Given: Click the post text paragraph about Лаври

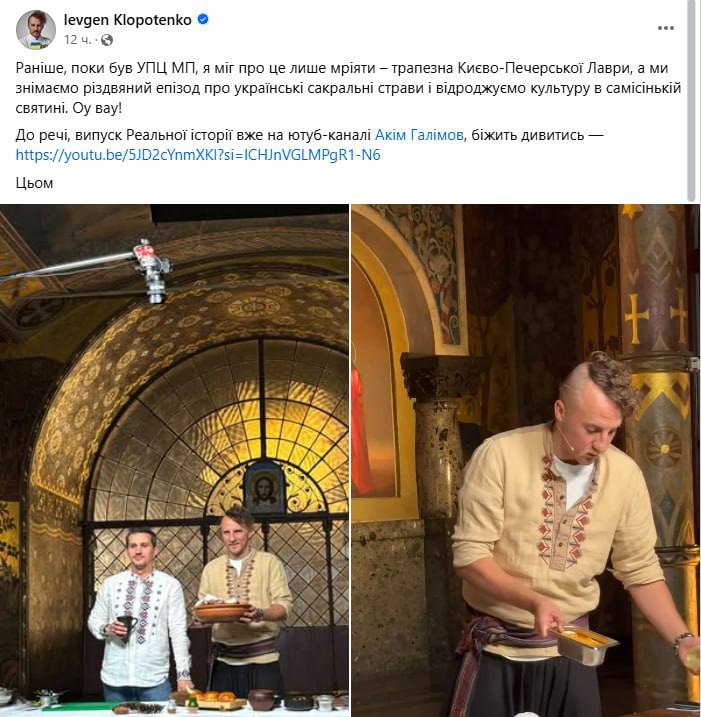Looking at the screenshot, I should (348, 88).
